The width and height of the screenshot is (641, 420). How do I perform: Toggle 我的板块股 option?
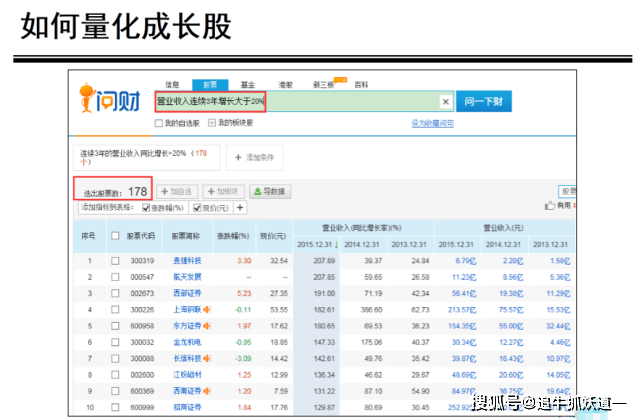click(212, 123)
